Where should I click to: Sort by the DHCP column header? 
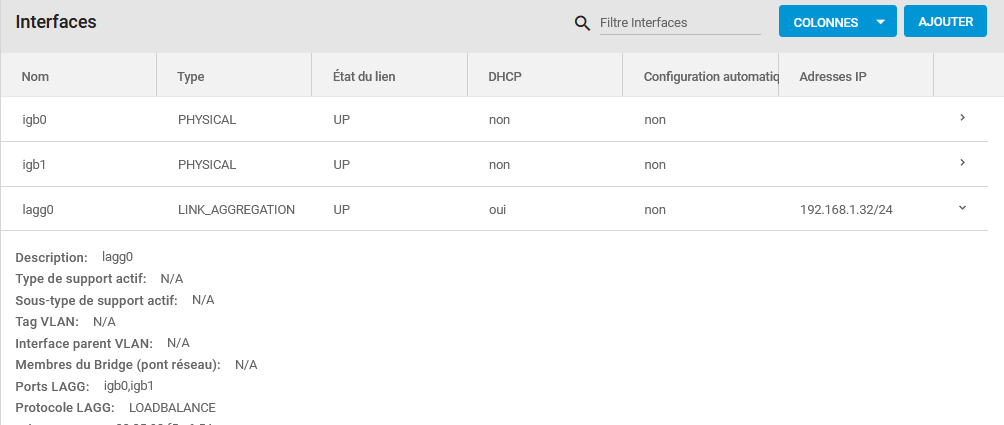(505, 77)
